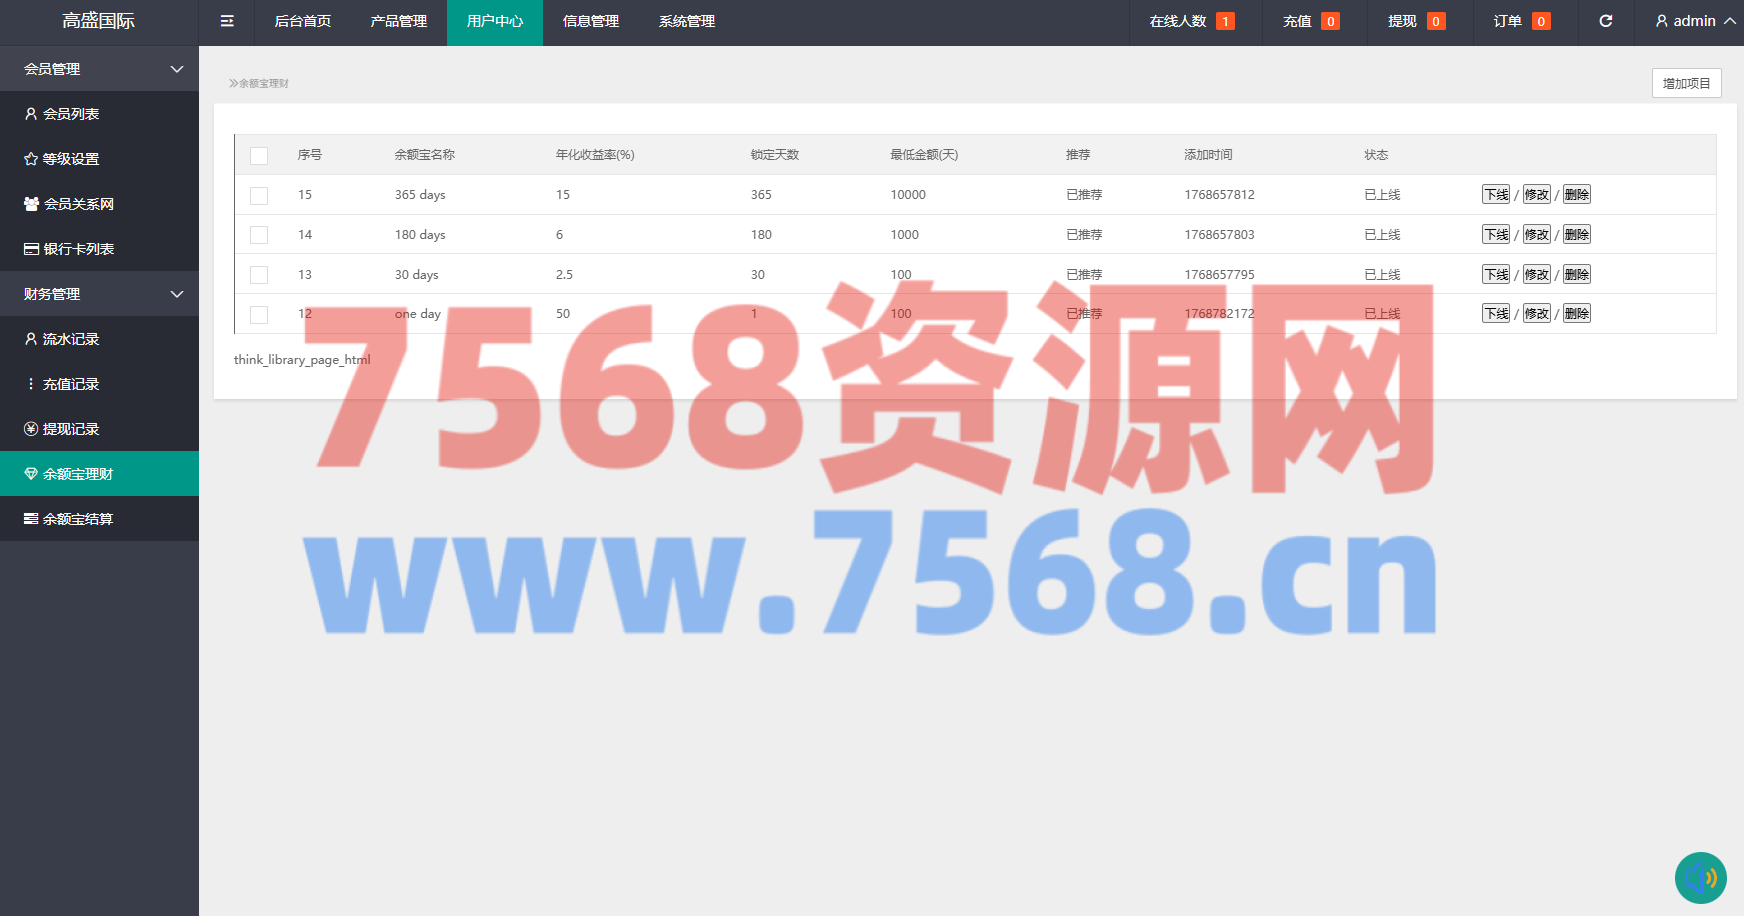The width and height of the screenshot is (1744, 916).
Task: Open 会员列表 via its person icon
Action: tap(31, 114)
